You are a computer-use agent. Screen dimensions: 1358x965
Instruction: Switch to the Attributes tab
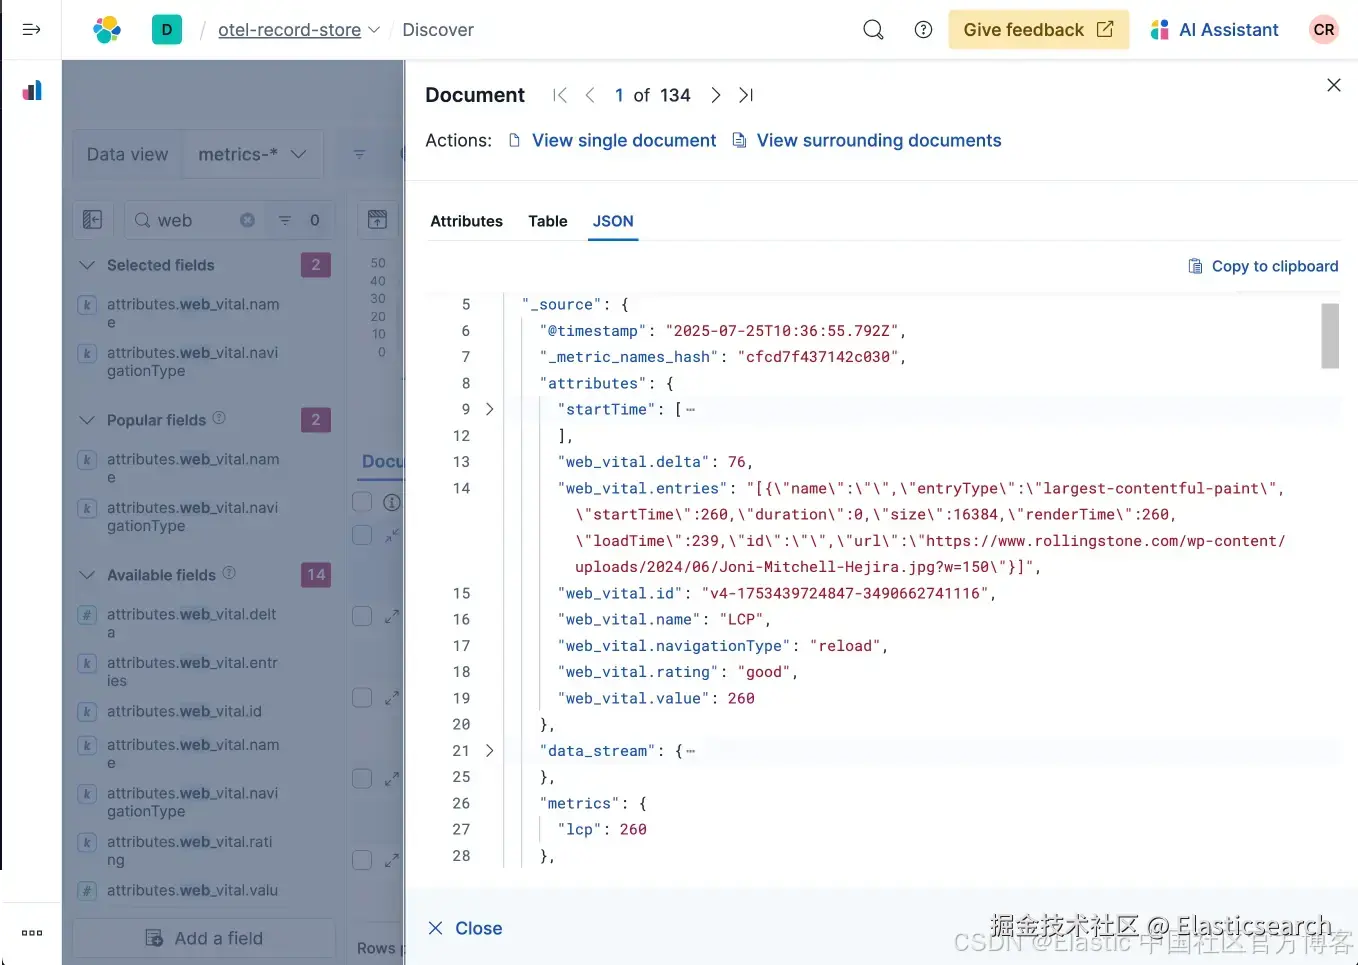466,221
